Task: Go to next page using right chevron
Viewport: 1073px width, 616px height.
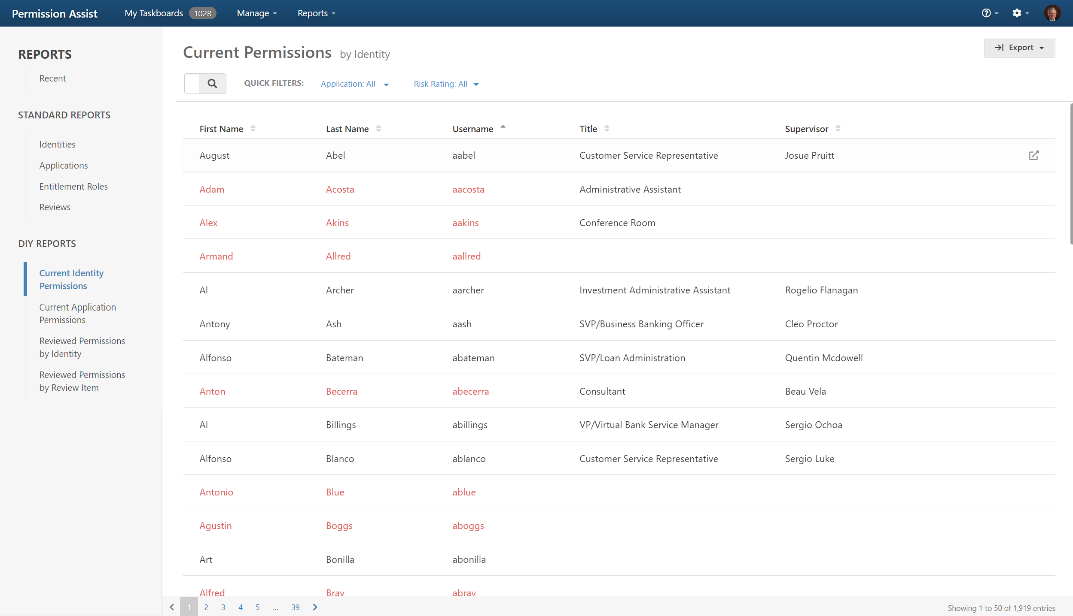Action: tap(315, 607)
